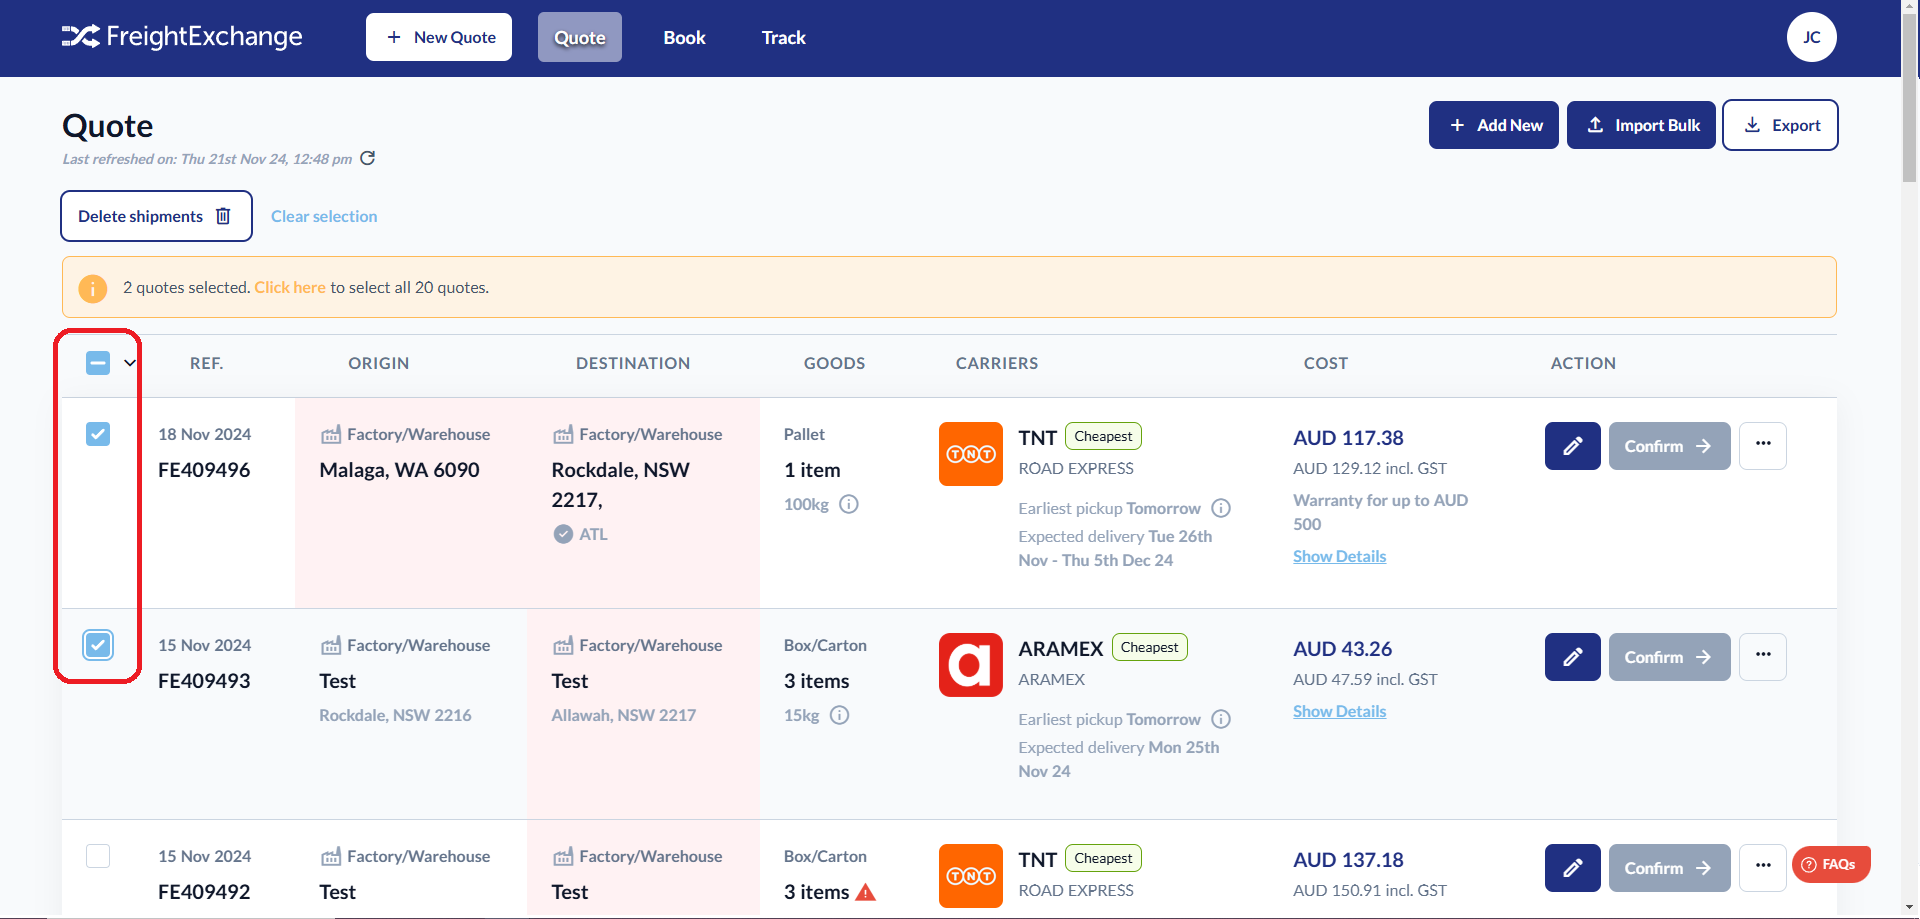
Task: Click reference text FE409496
Action: 204,470
